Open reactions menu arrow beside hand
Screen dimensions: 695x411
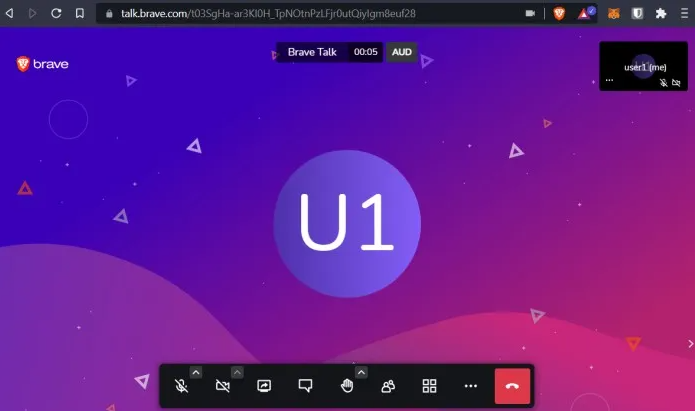[361, 372]
